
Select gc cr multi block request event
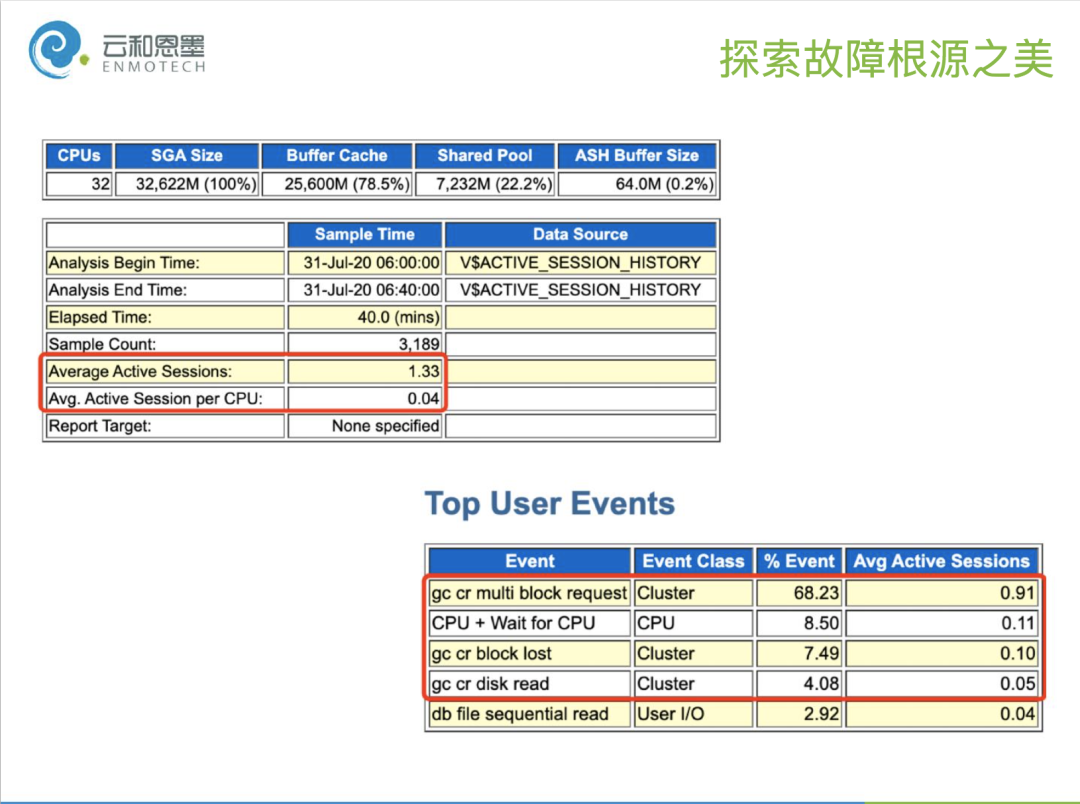coord(530,593)
